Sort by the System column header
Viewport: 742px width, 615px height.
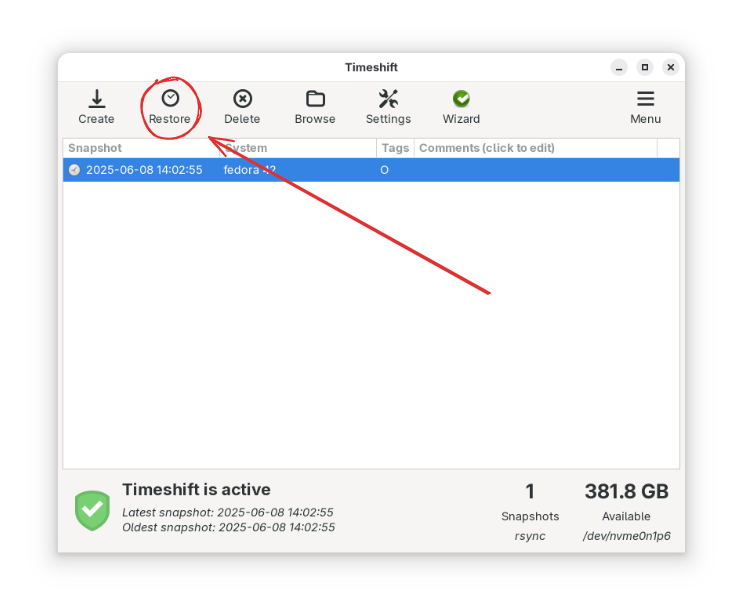(298, 148)
